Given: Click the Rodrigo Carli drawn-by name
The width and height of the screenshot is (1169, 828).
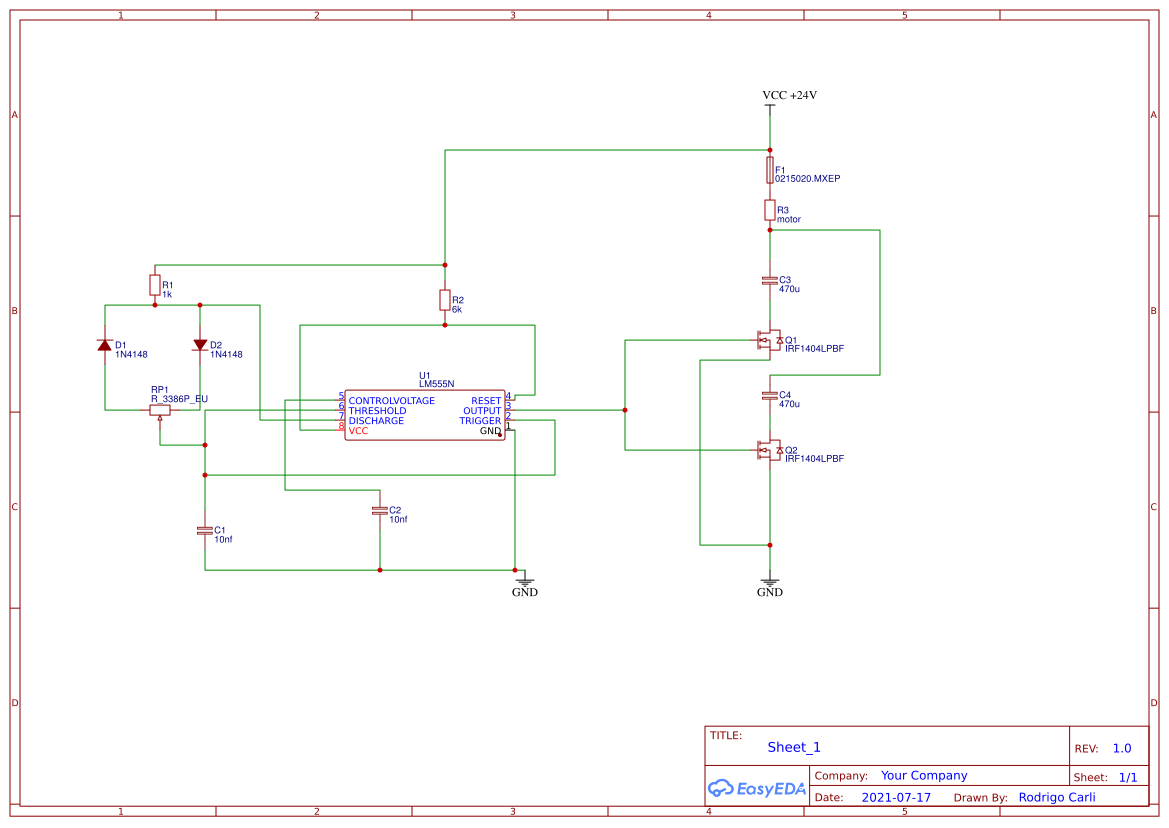Looking at the screenshot, I should click(x=1058, y=797).
